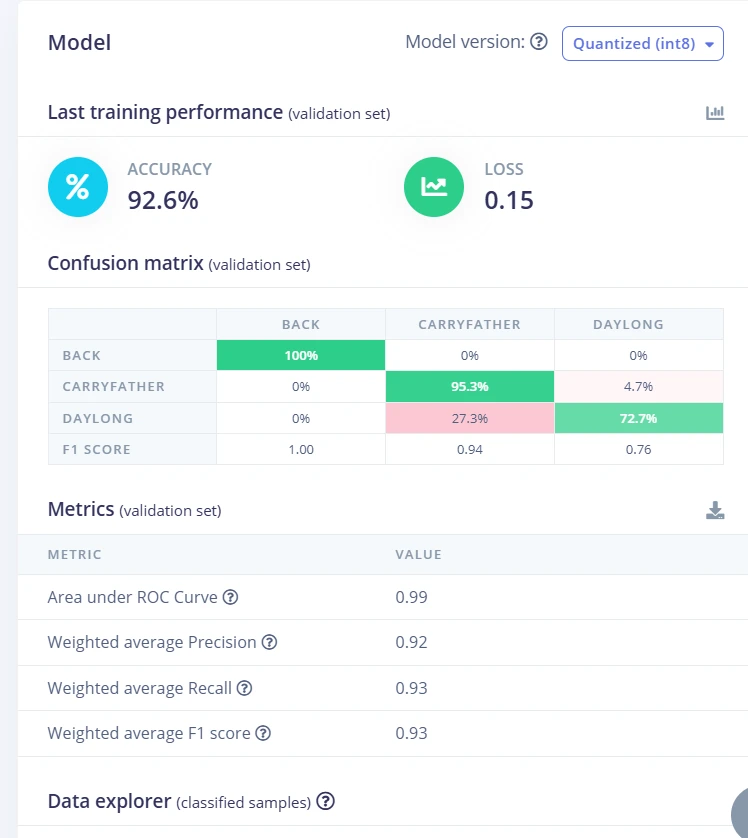Click the green loss chart icon

[x=434, y=187]
